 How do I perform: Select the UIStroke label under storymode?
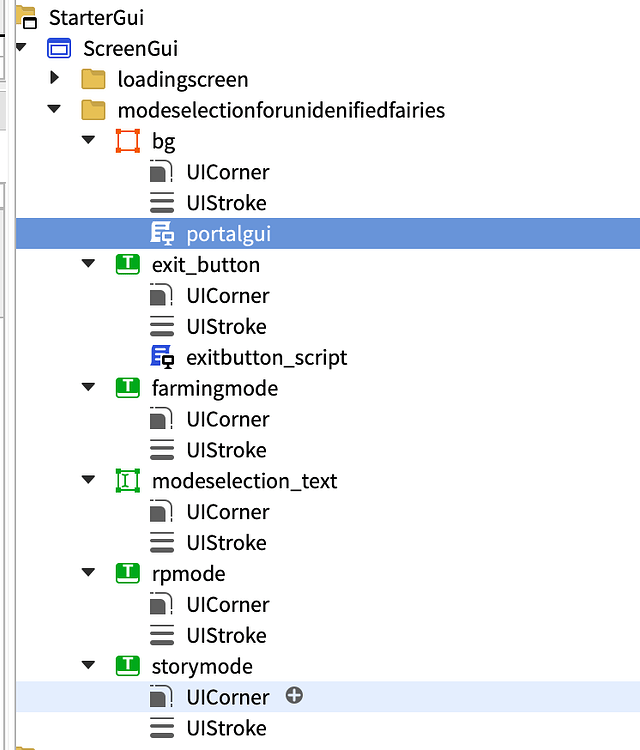point(227,728)
